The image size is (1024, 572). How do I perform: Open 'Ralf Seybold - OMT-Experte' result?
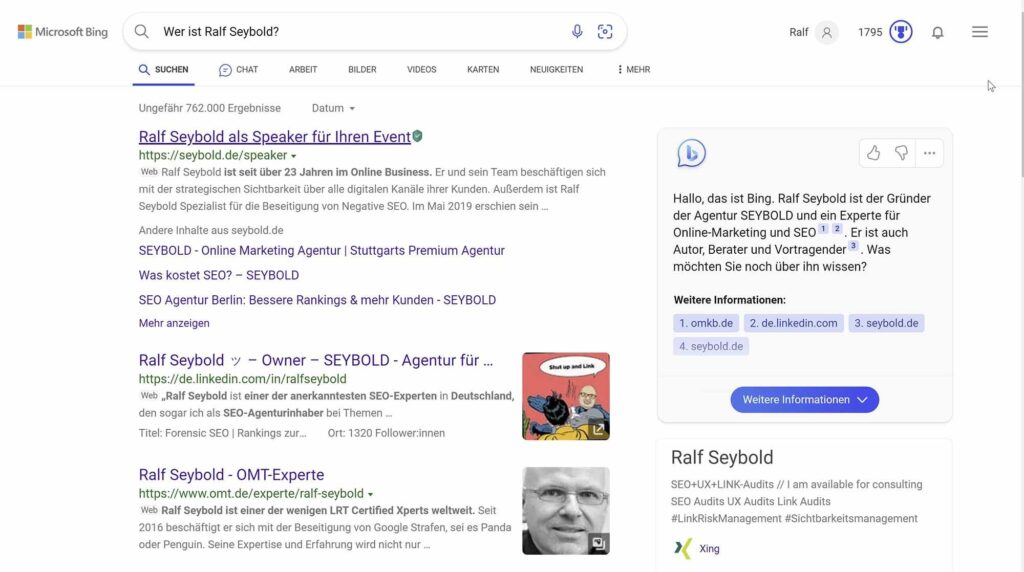[x=231, y=475]
